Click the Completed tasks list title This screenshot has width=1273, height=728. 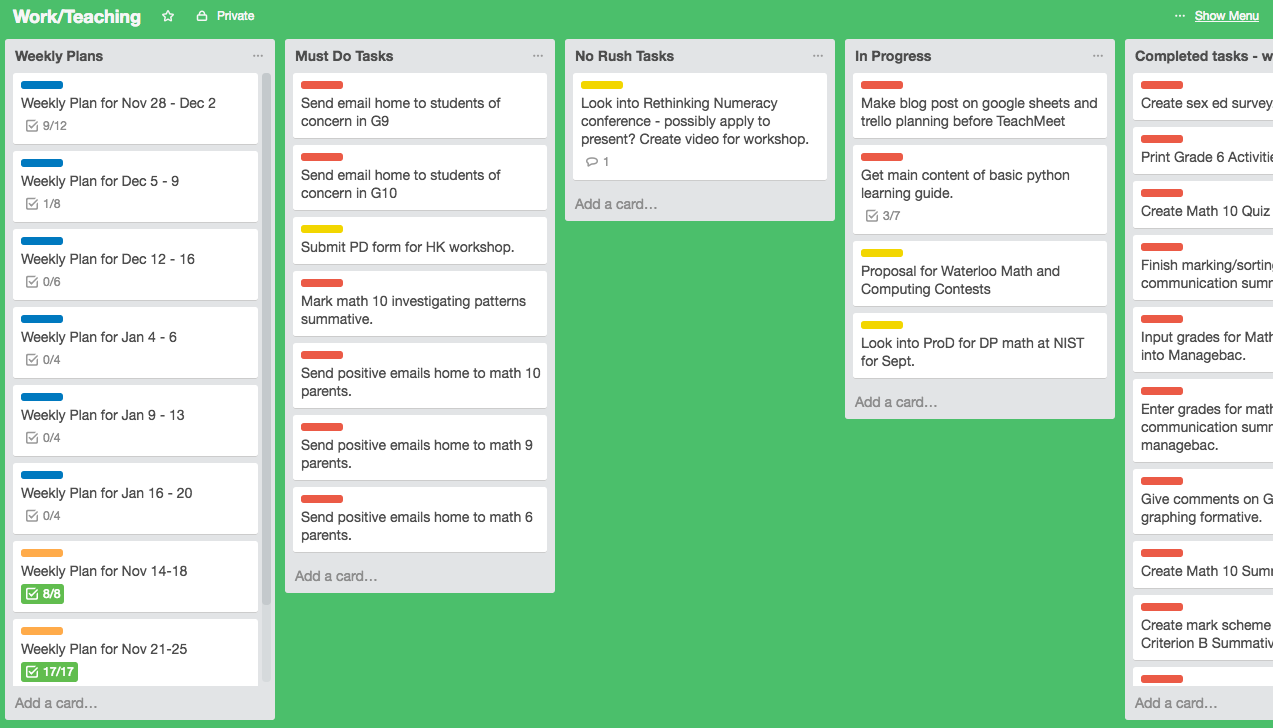point(1204,56)
